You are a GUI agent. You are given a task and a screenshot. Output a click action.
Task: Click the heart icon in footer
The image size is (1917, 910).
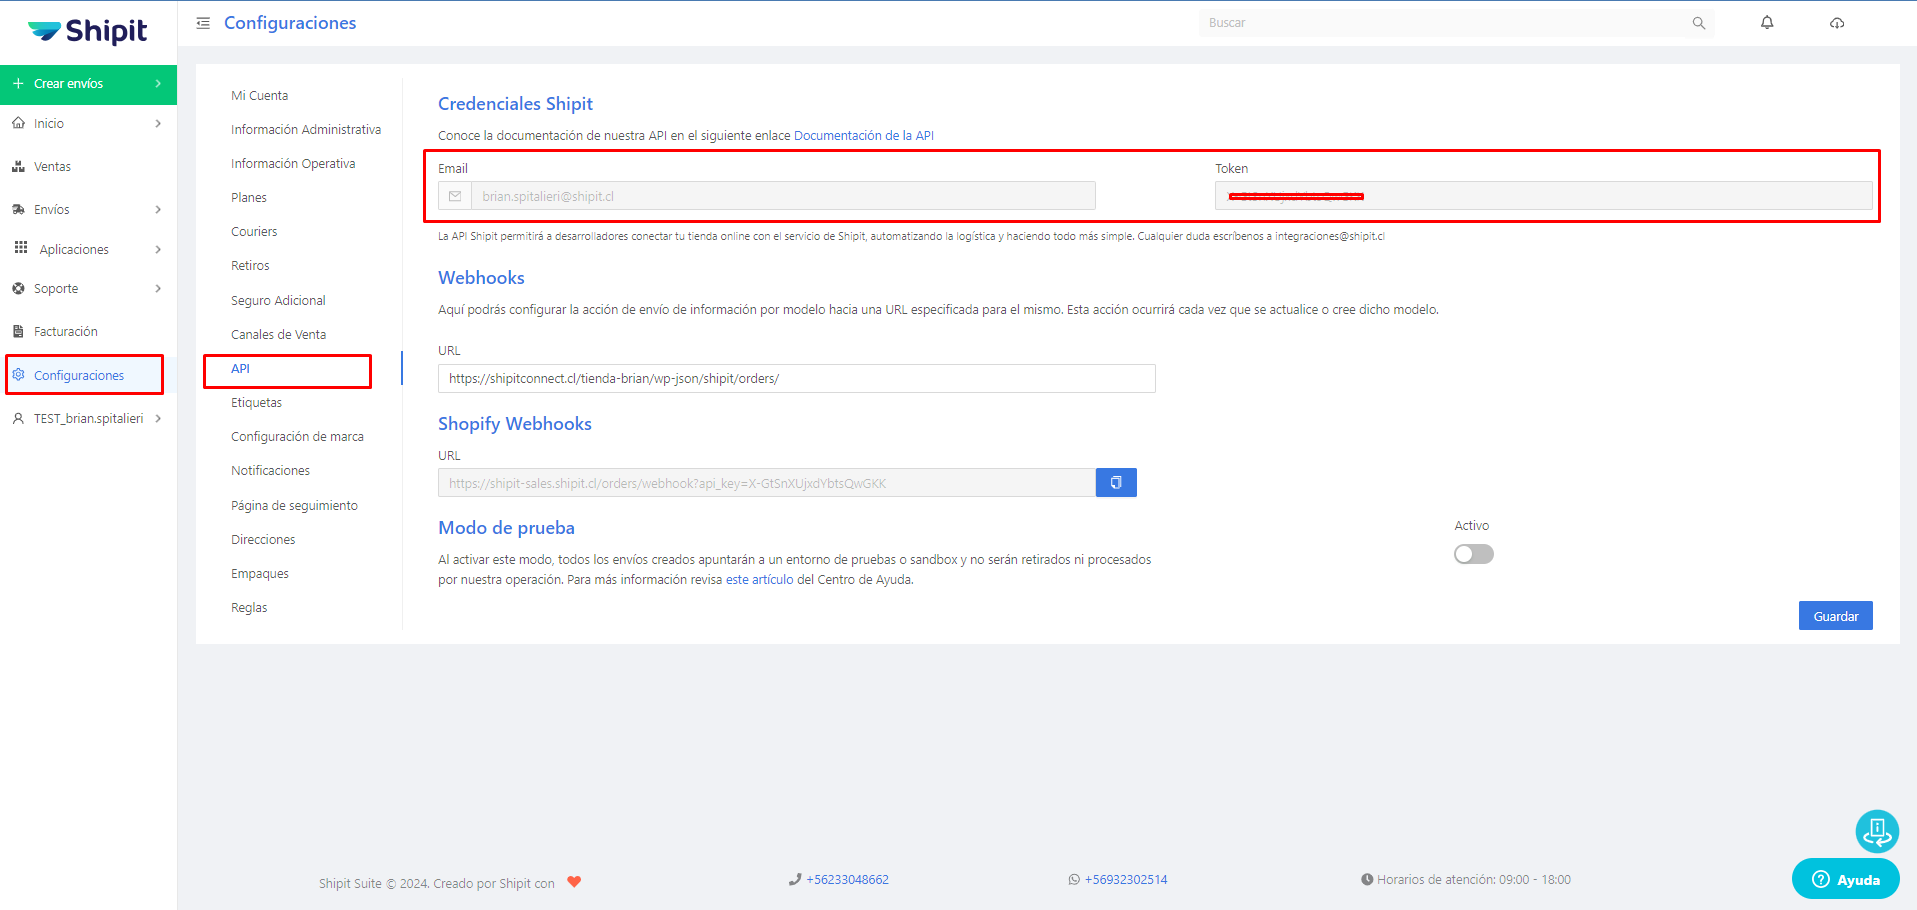[574, 882]
